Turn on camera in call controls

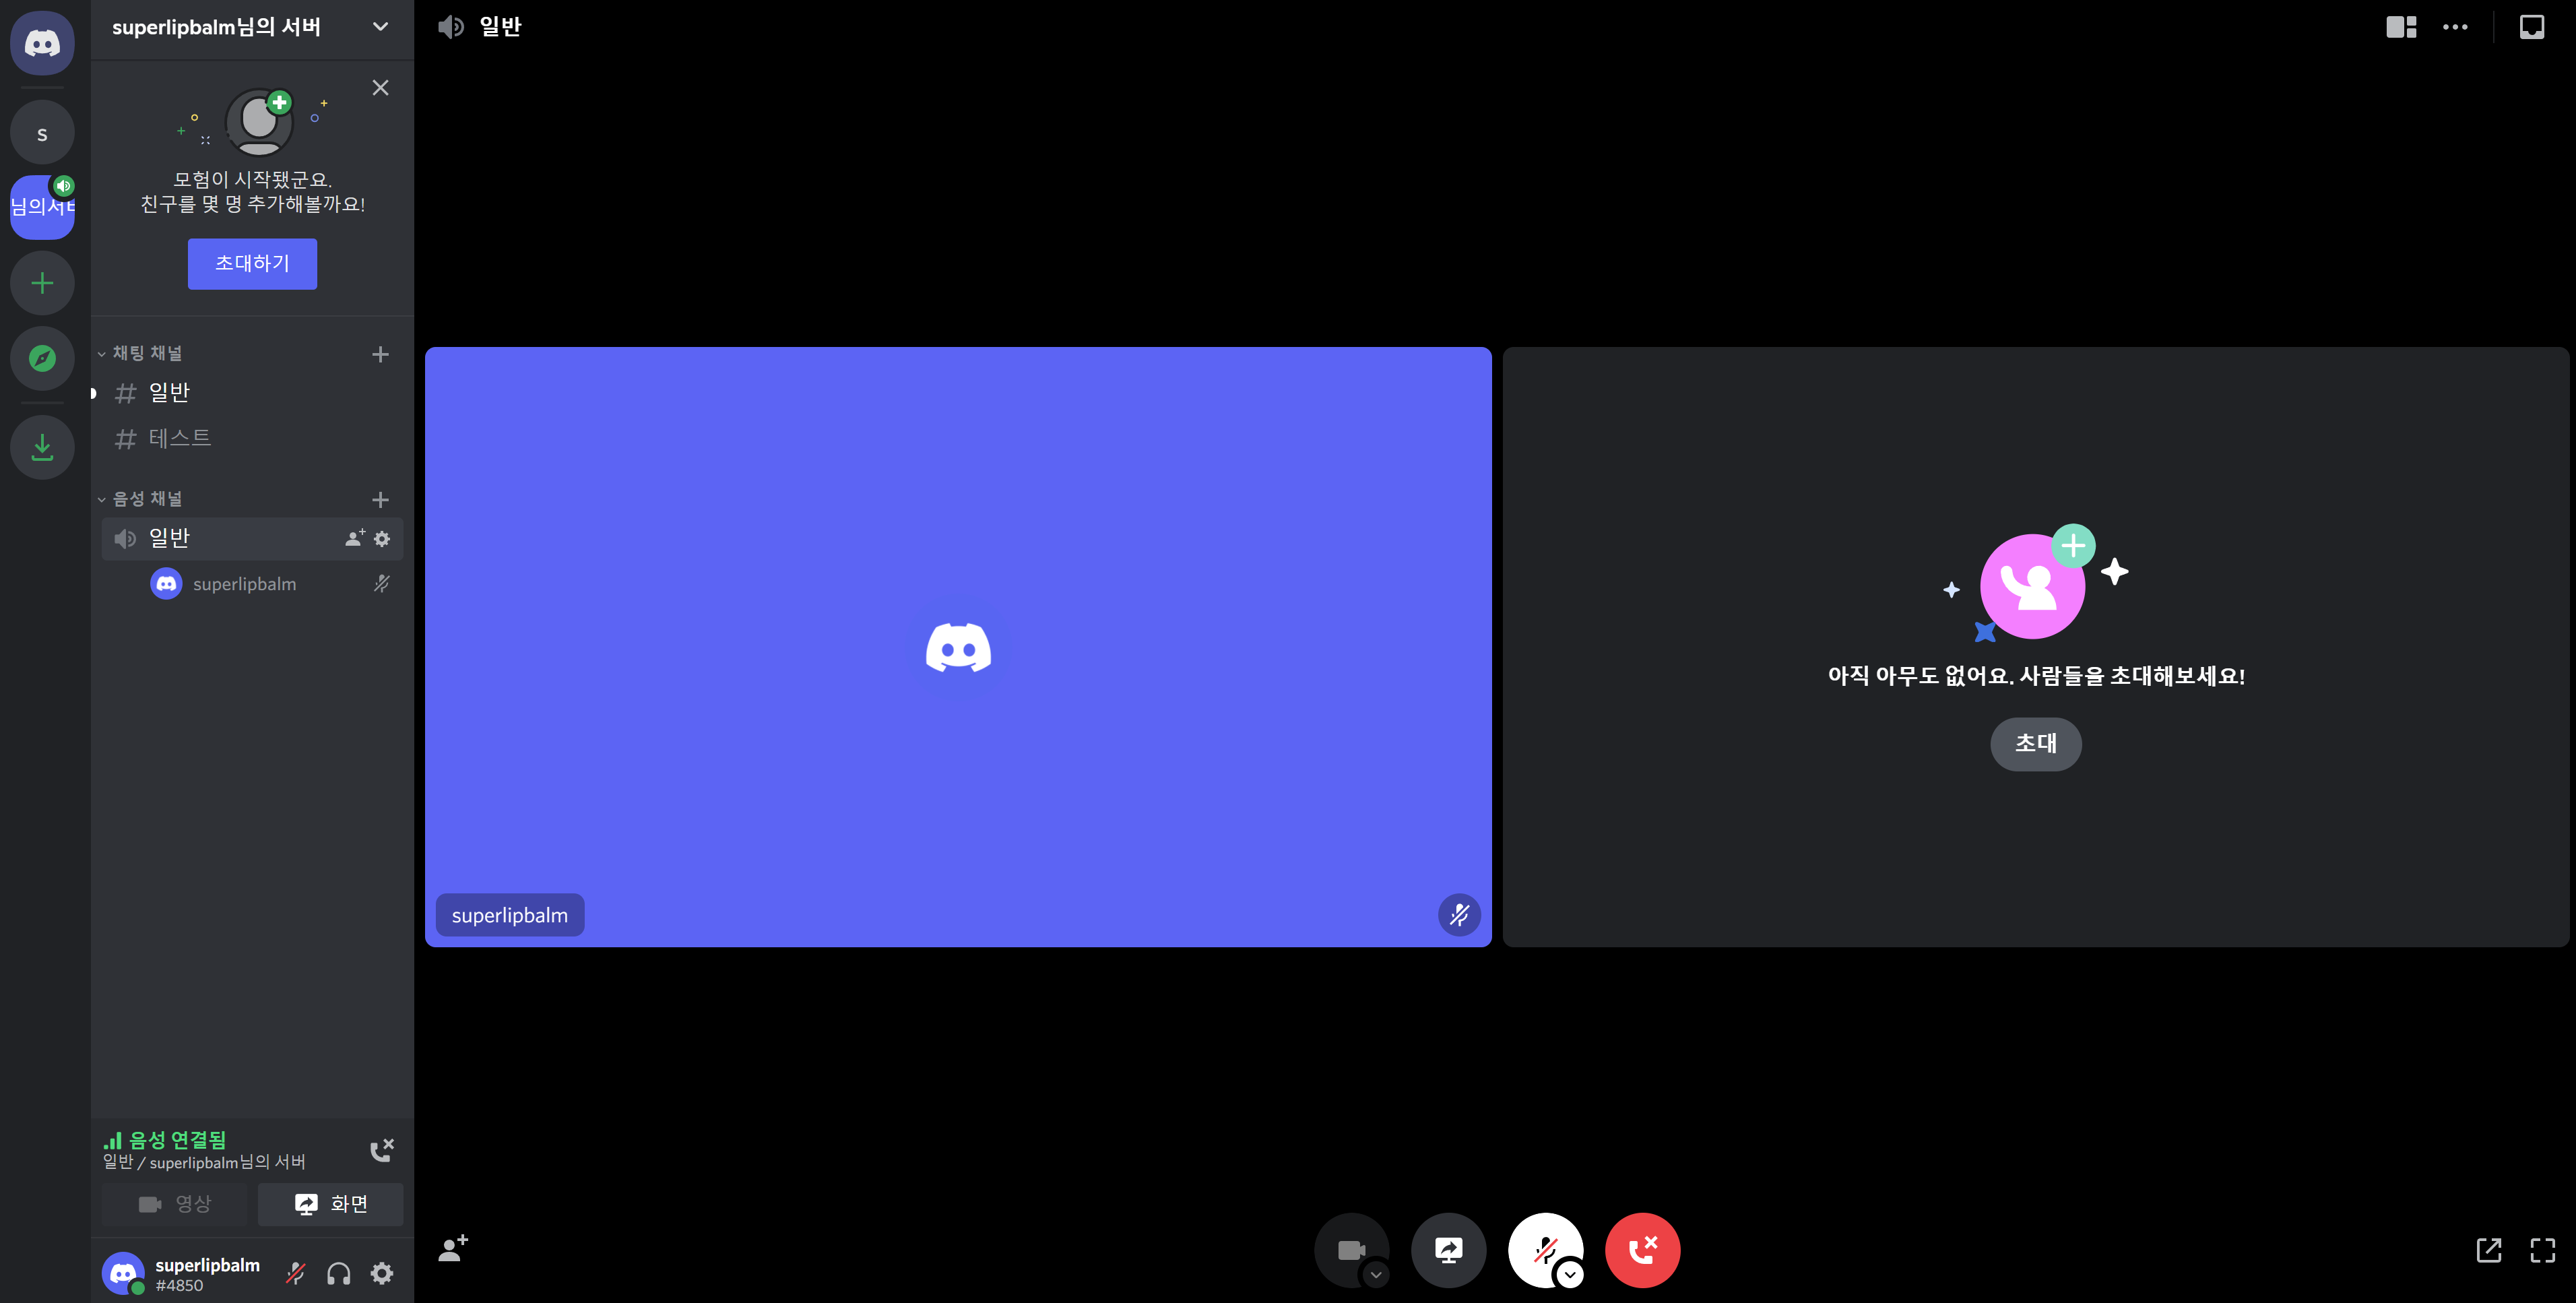click(1350, 1250)
